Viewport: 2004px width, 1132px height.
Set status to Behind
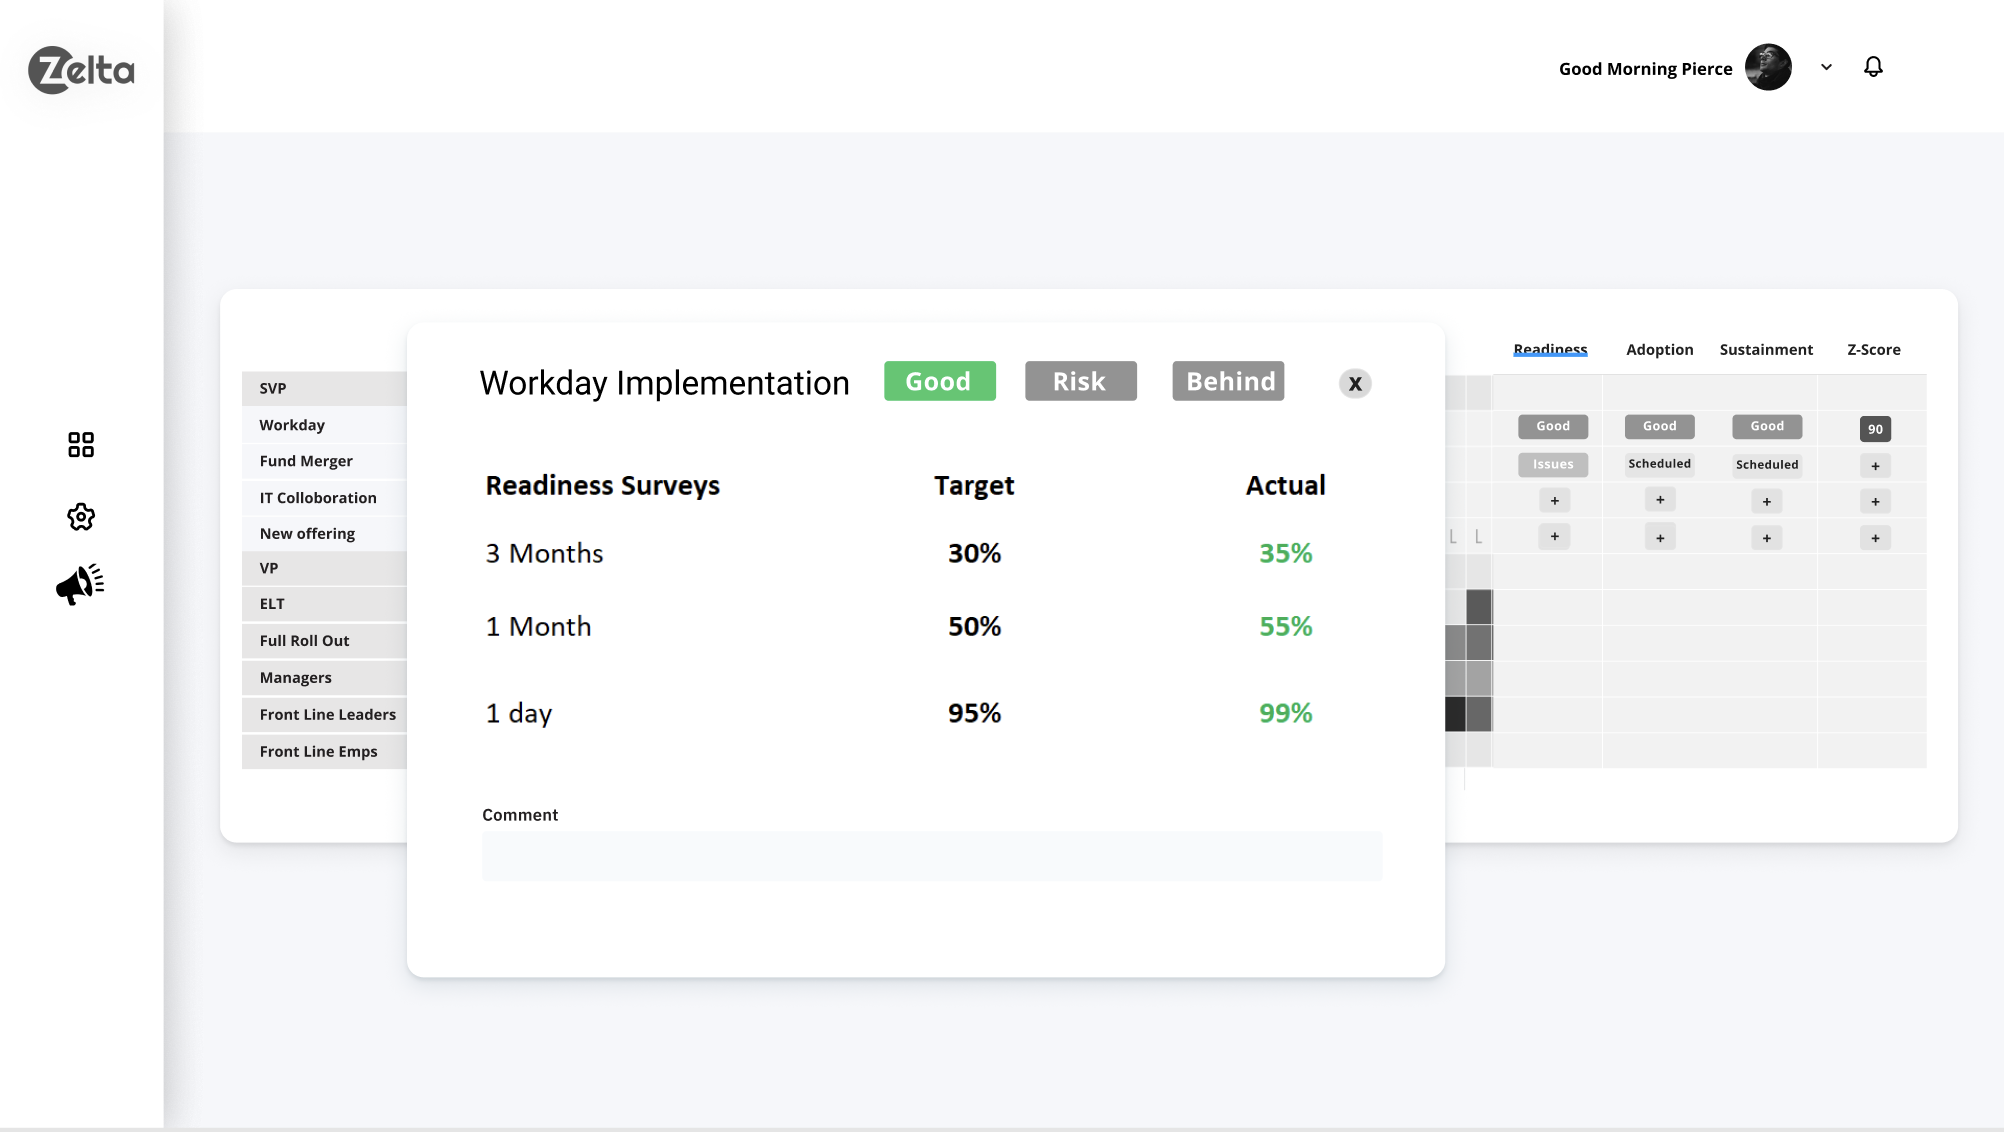click(x=1228, y=381)
